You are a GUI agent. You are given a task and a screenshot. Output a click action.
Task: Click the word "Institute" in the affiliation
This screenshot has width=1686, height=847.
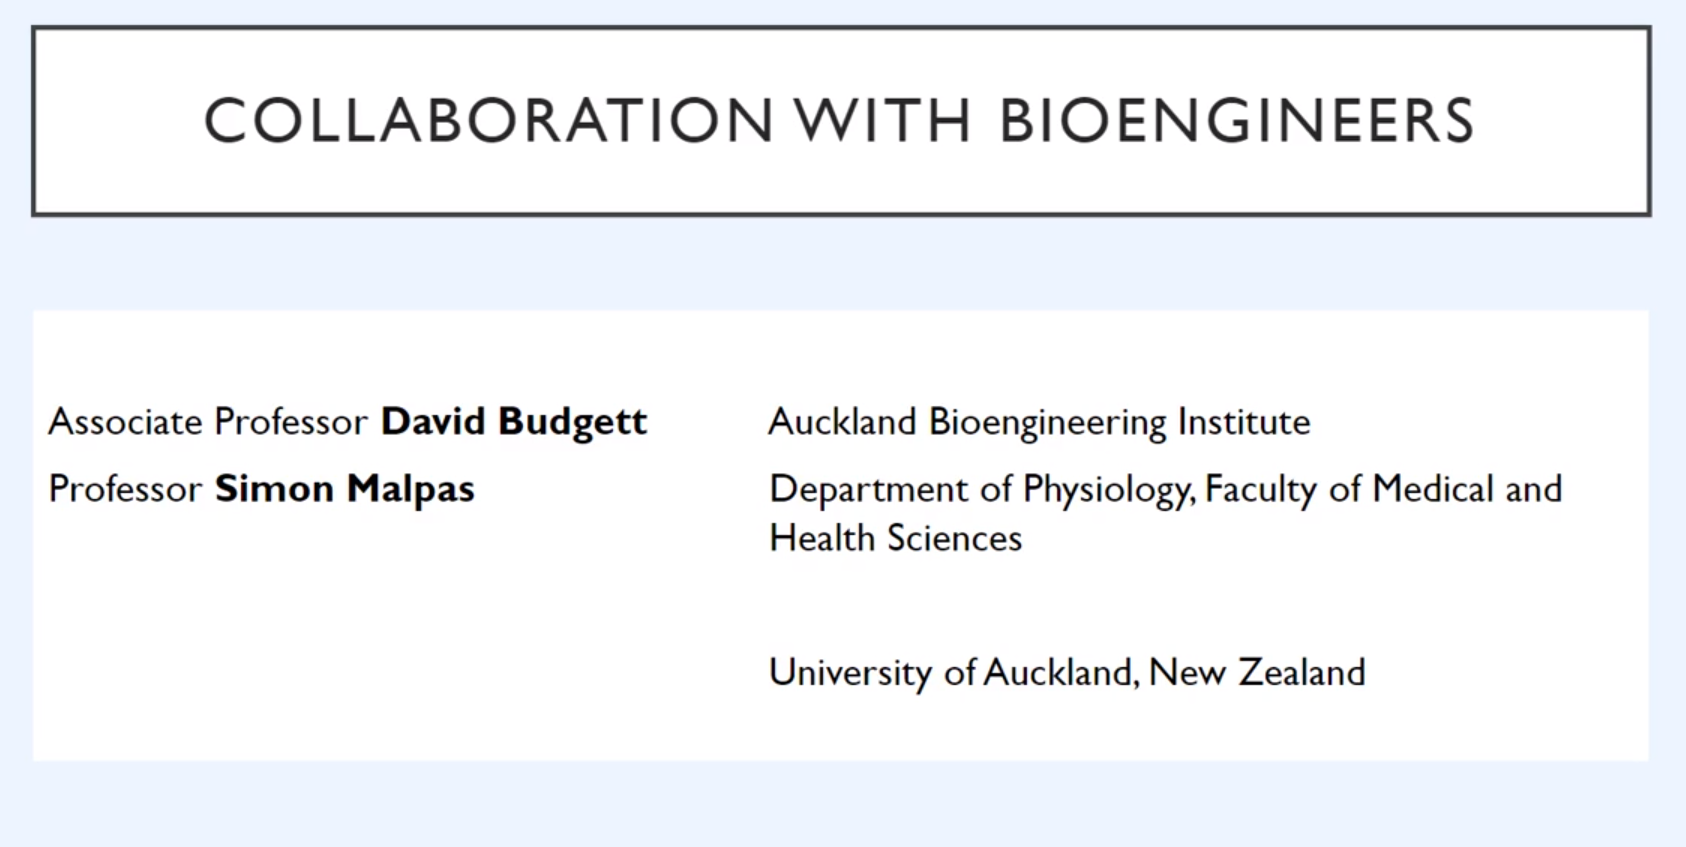pos(1244,422)
